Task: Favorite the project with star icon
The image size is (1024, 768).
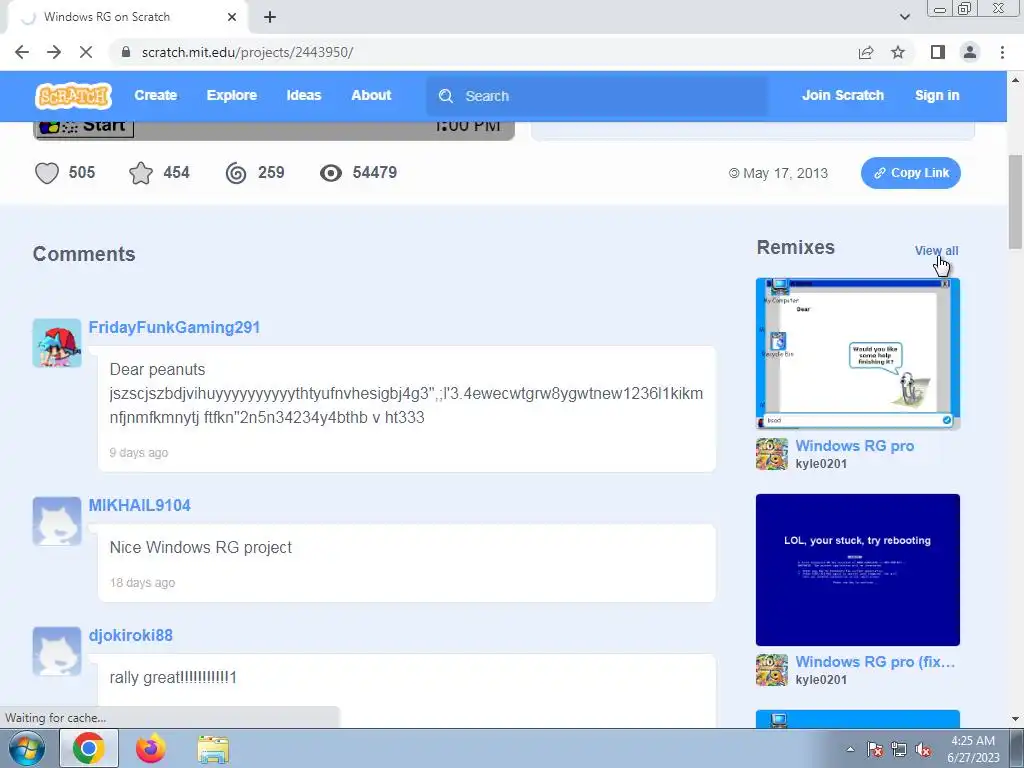Action: (x=140, y=173)
